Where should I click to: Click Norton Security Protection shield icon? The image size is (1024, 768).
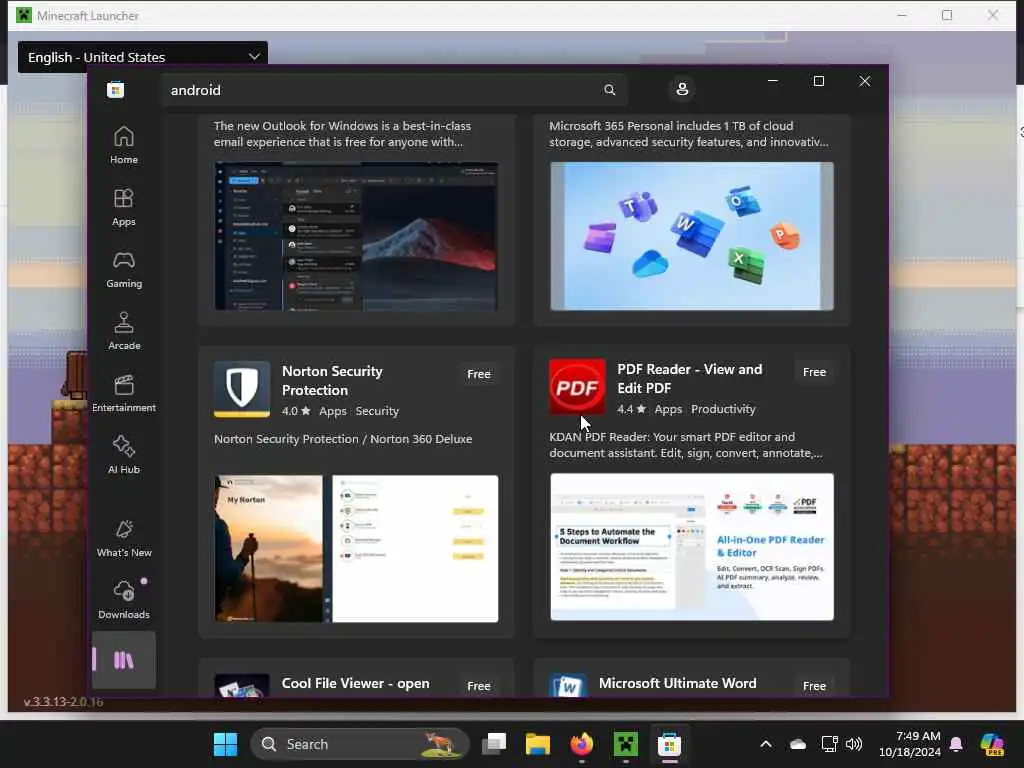242,389
